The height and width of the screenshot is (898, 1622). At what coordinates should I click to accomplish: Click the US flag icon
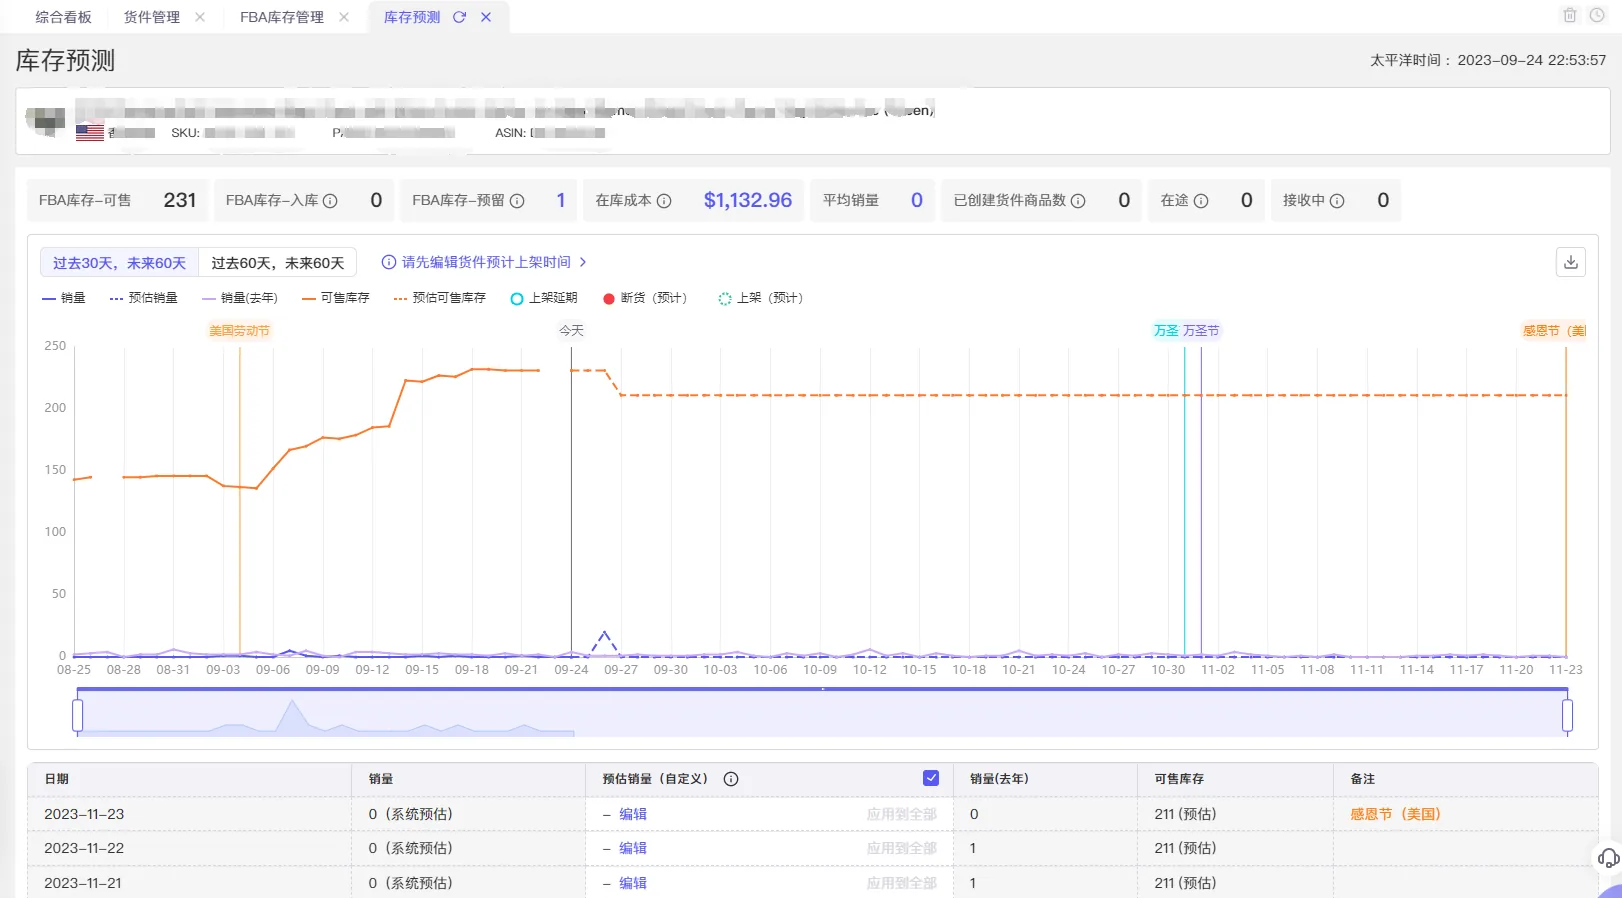(90, 132)
